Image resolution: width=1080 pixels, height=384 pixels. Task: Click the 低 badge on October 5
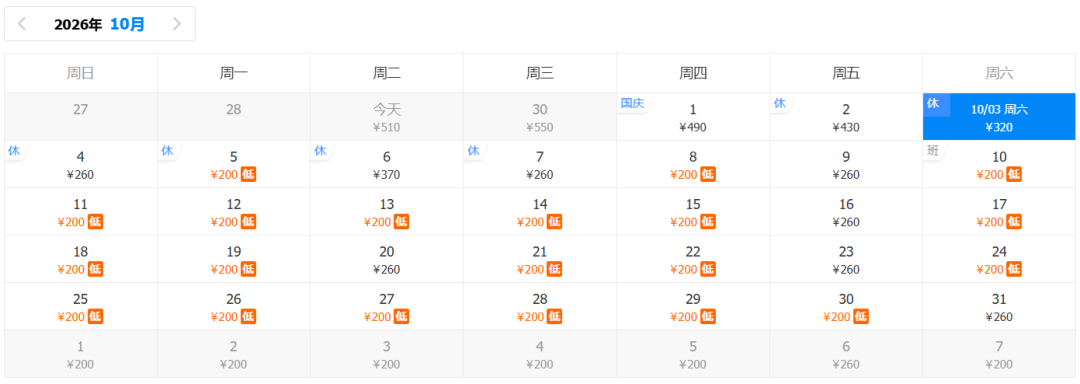(x=248, y=174)
